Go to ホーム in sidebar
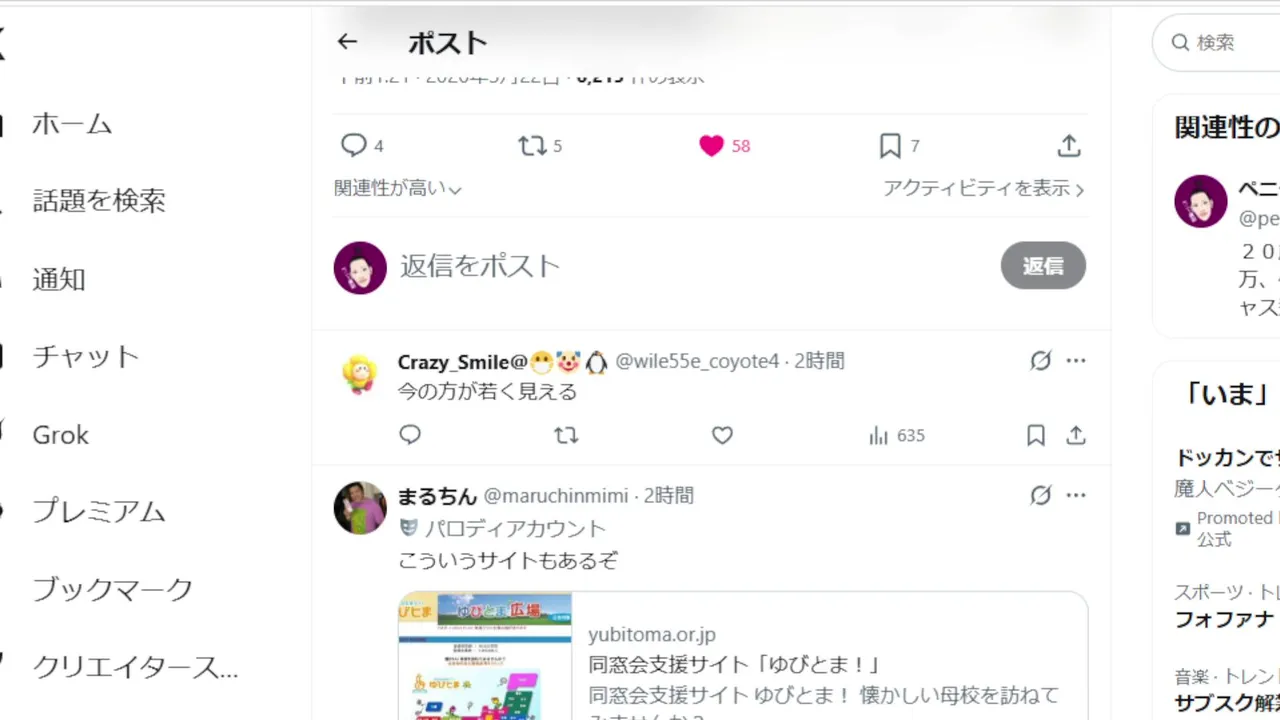Image resolution: width=1280 pixels, height=720 pixels. [72, 124]
